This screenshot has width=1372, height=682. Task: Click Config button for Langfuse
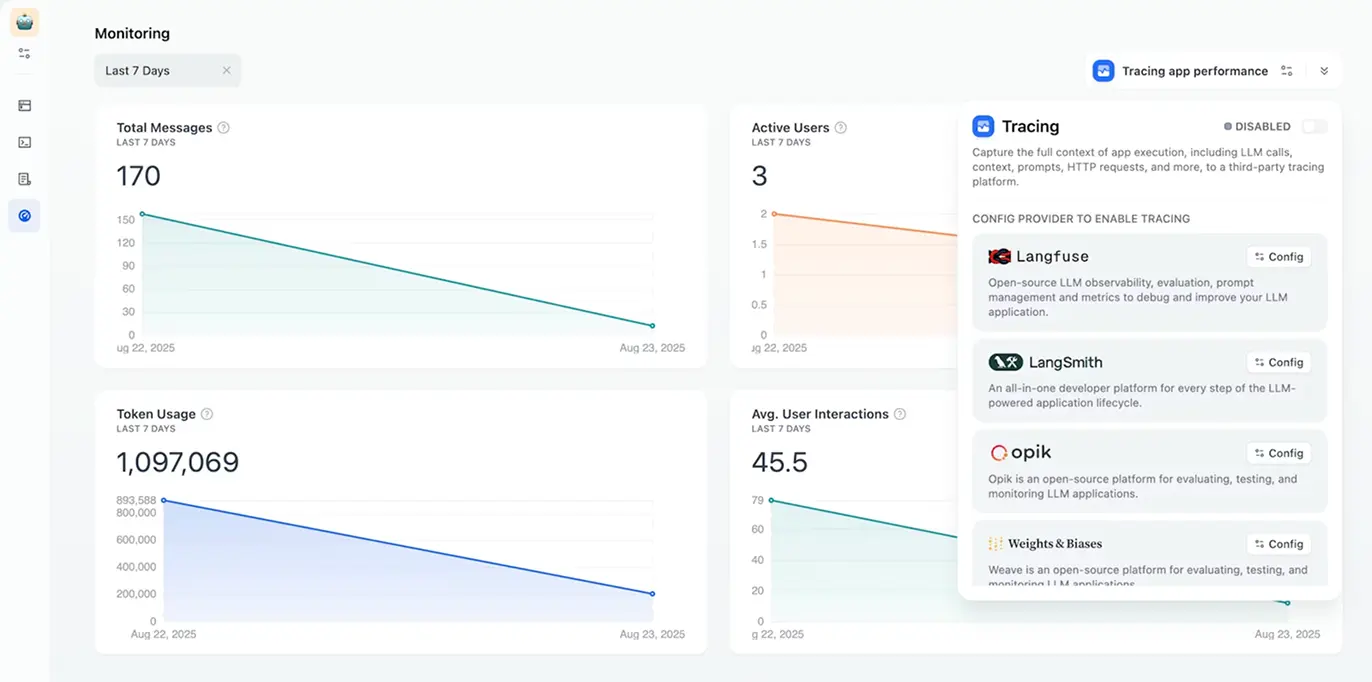pyautogui.click(x=1279, y=257)
